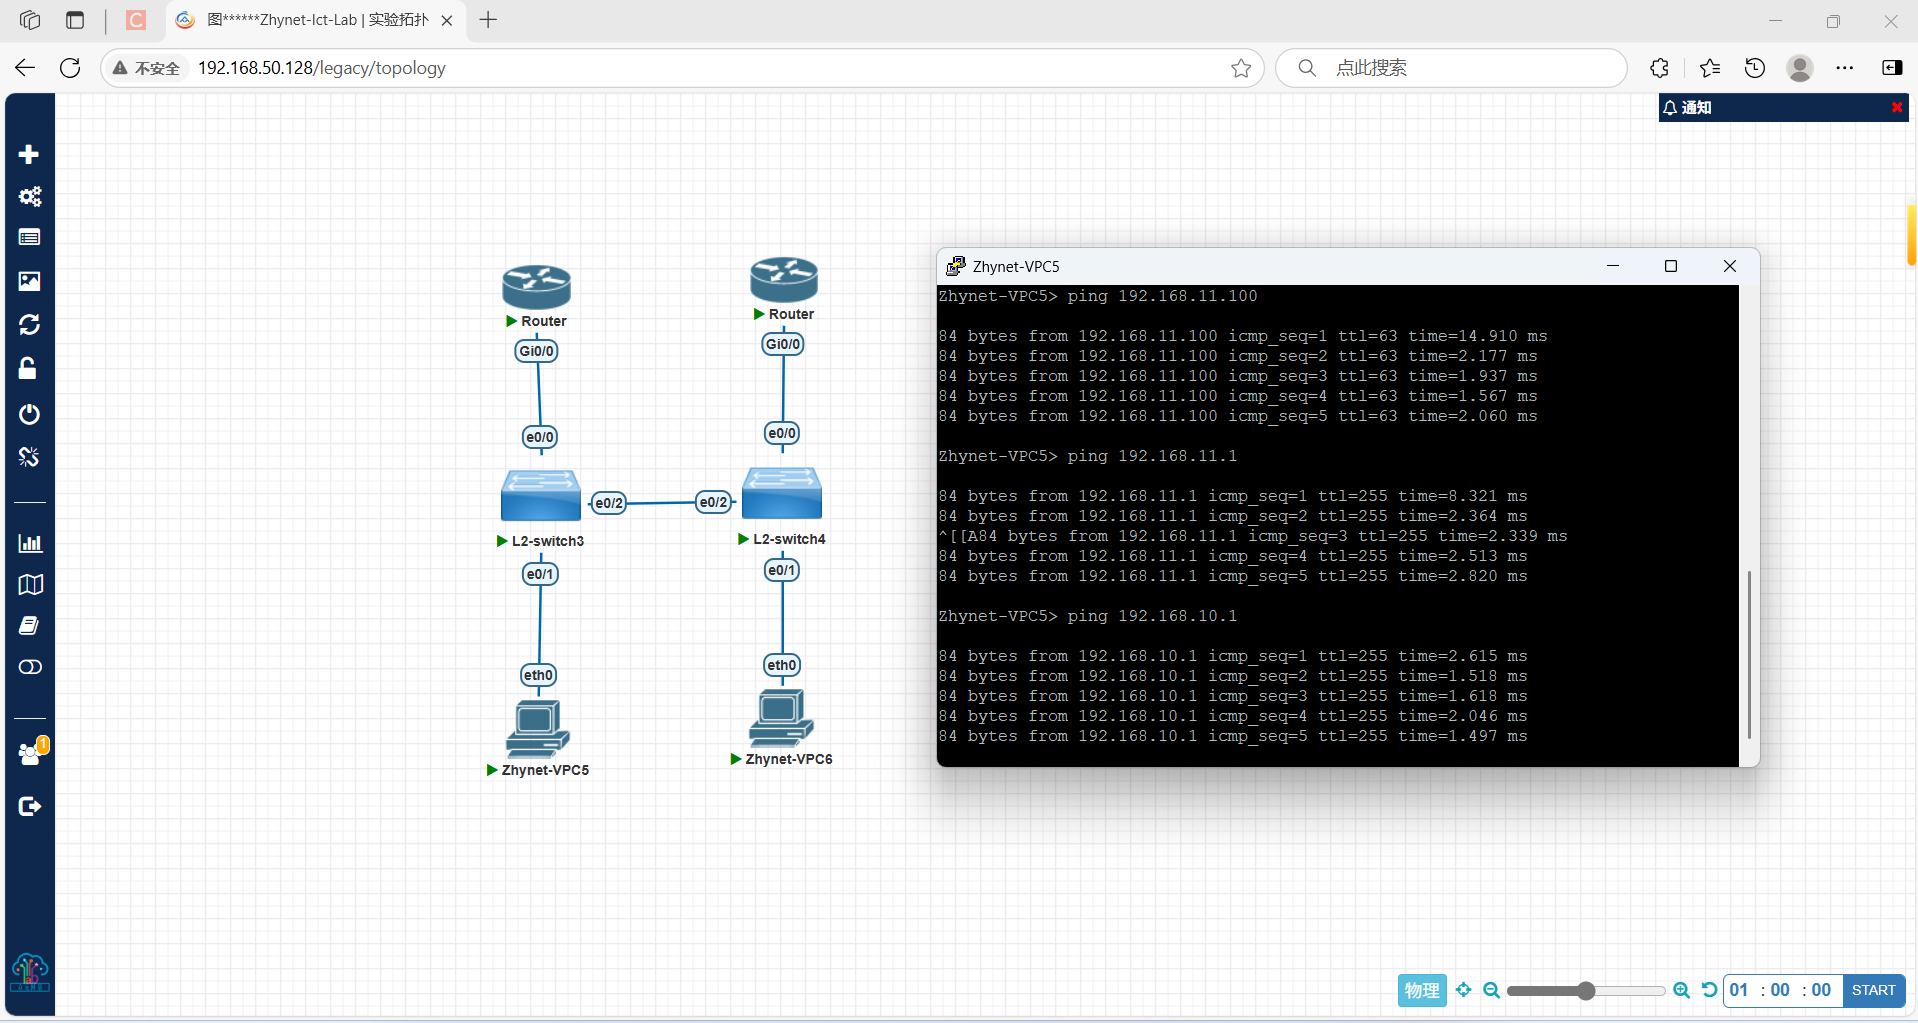Click the tab actions icon at top left
Viewport: 1918px width, 1023px height.
[x=75, y=20]
